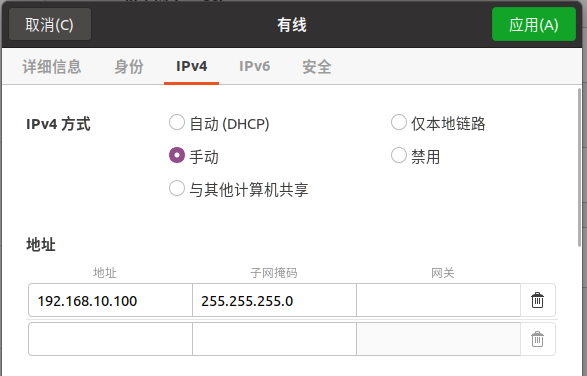Click the IPv4 tab

pyautogui.click(x=191, y=67)
